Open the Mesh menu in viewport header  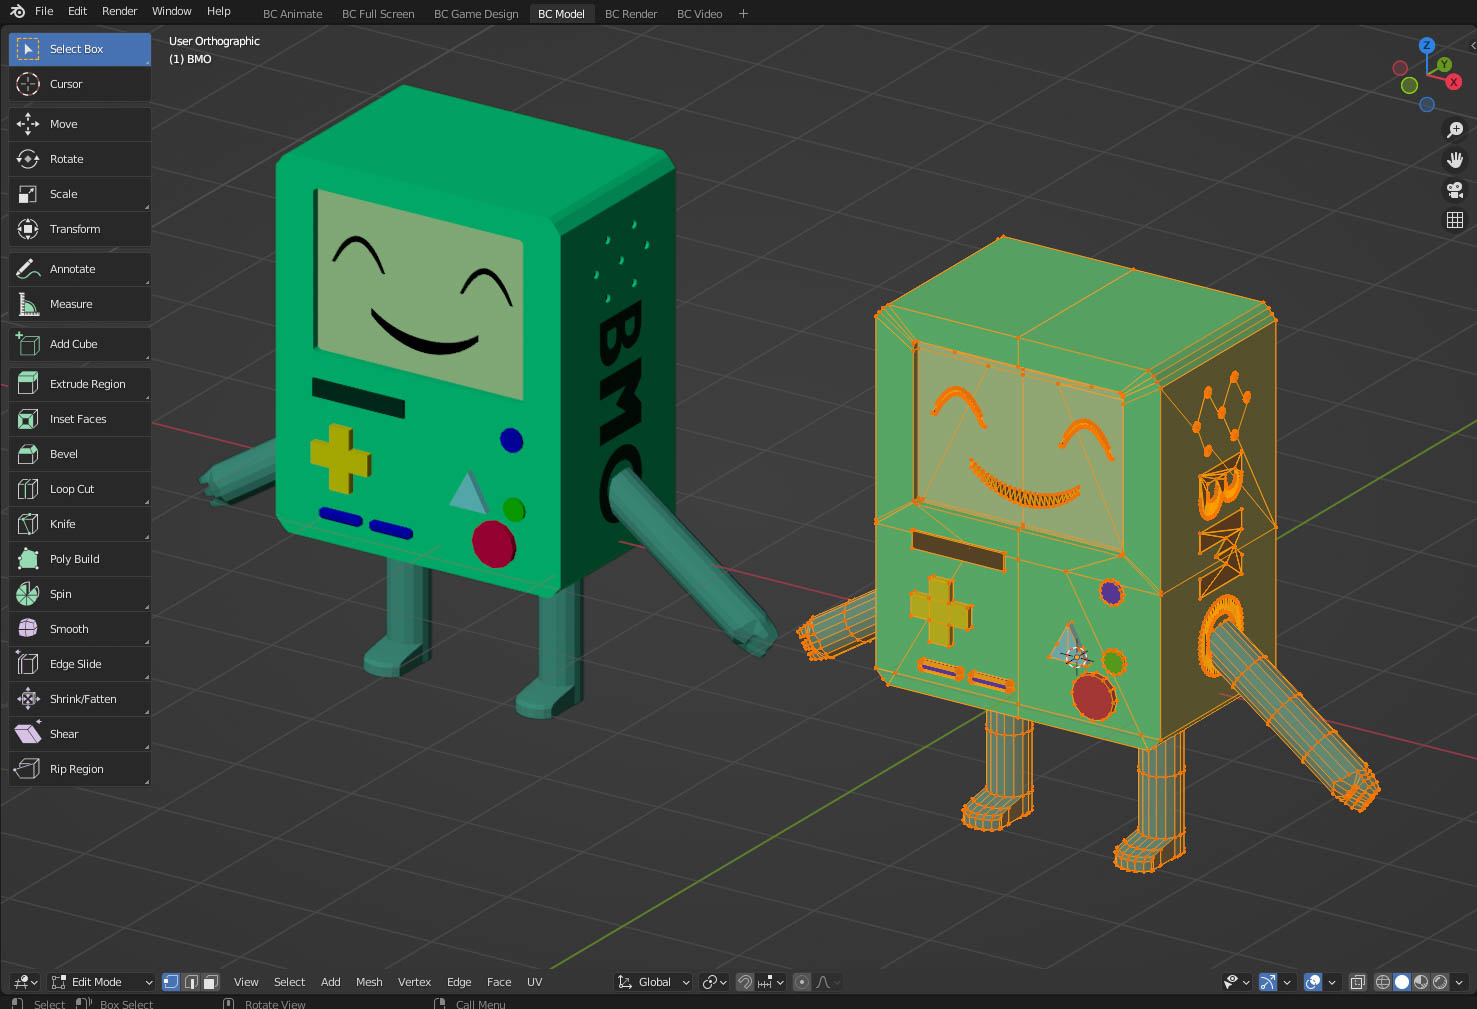click(x=369, y=982)
